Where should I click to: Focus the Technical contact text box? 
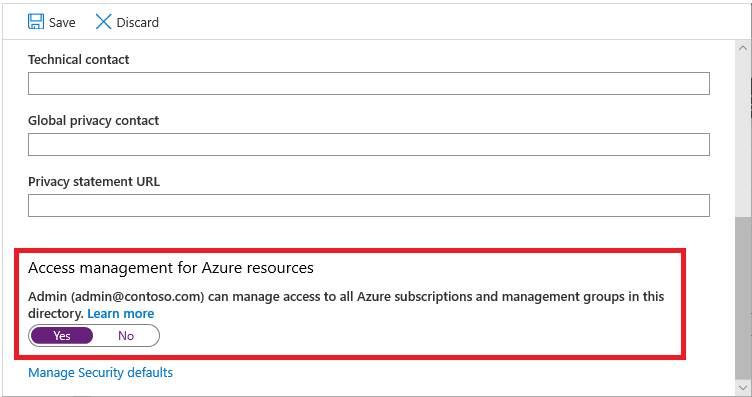[369, 83]
